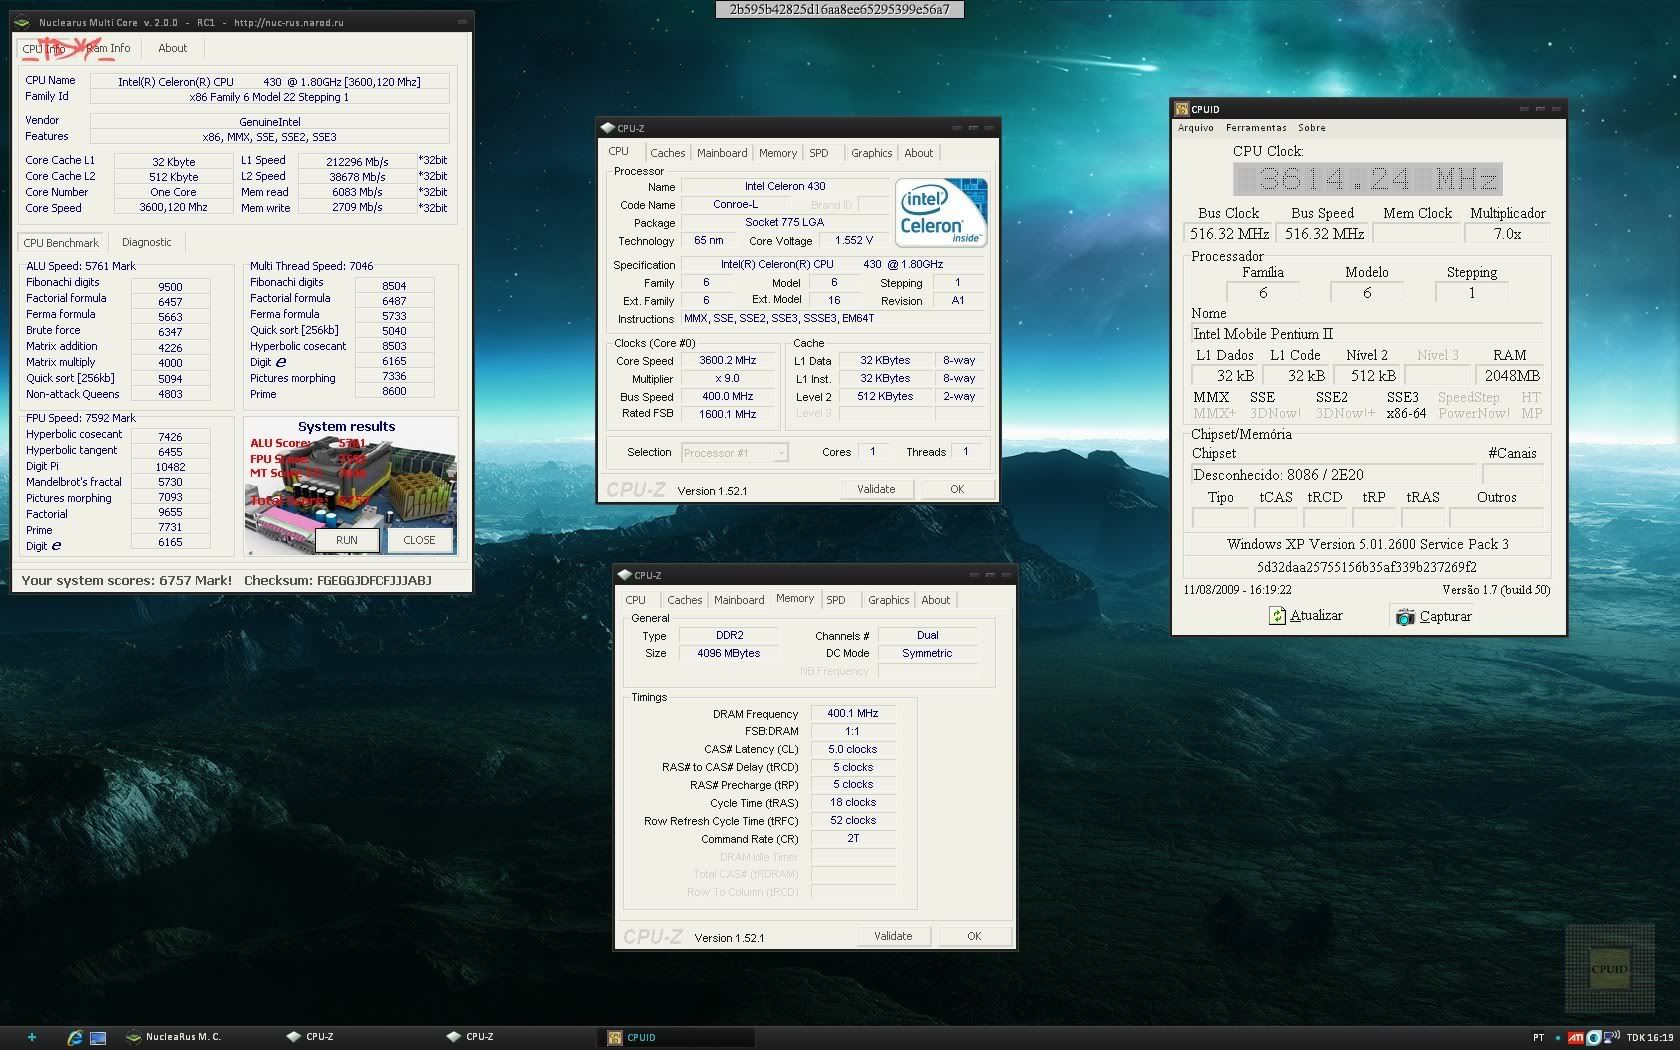Image resolution: width=1680 pixels, height=1050 pixels.
Task: Click CPU Name field in Nuclearus
Action: tap(269, 82)
